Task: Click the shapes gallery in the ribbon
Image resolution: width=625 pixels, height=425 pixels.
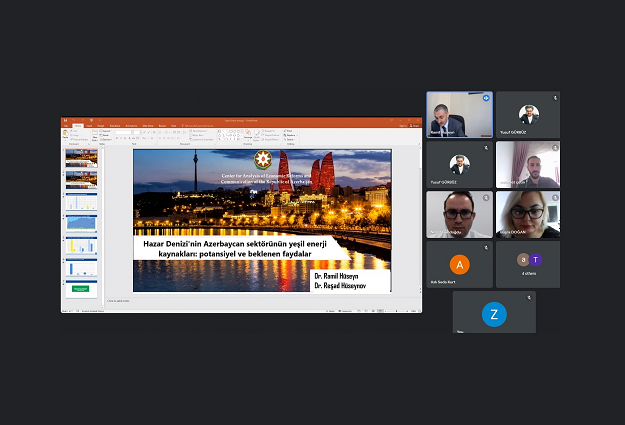Action: click(x=226, y=133)
